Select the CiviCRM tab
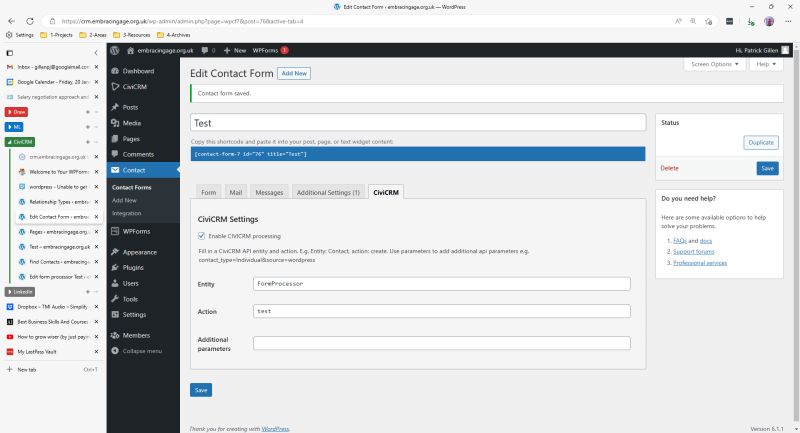 click(x=386, y=192)
